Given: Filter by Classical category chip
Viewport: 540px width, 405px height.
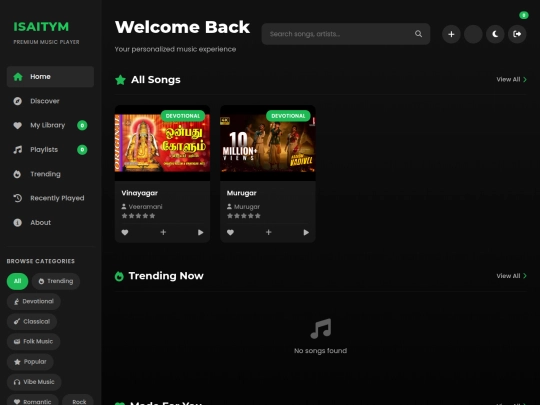Looking at the screenshot, I should point(32,321).
